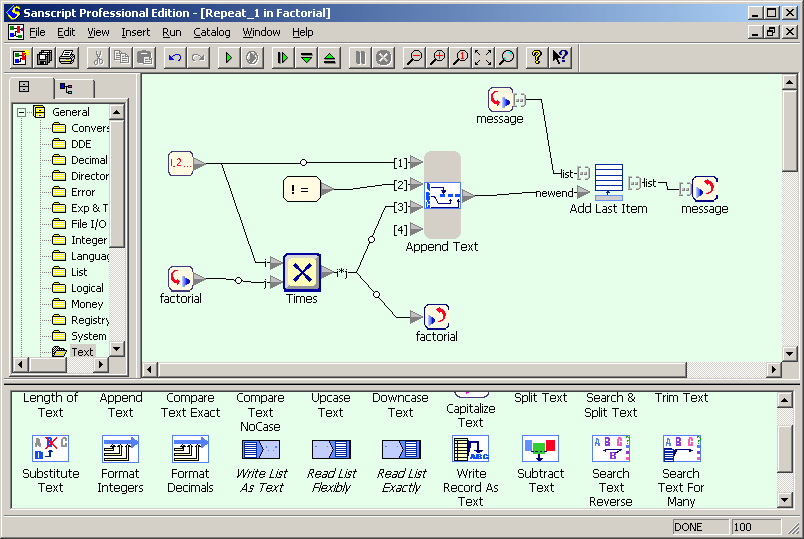Screen dimensions: 804x539
Task: Click the yellow question mark Help icon
Action: [x=537, y=57]
